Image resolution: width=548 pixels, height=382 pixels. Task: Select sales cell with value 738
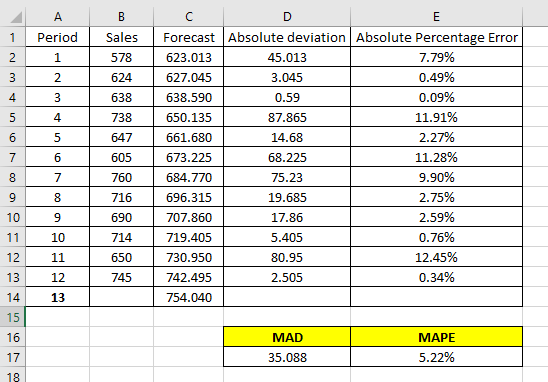pos(121,117)
